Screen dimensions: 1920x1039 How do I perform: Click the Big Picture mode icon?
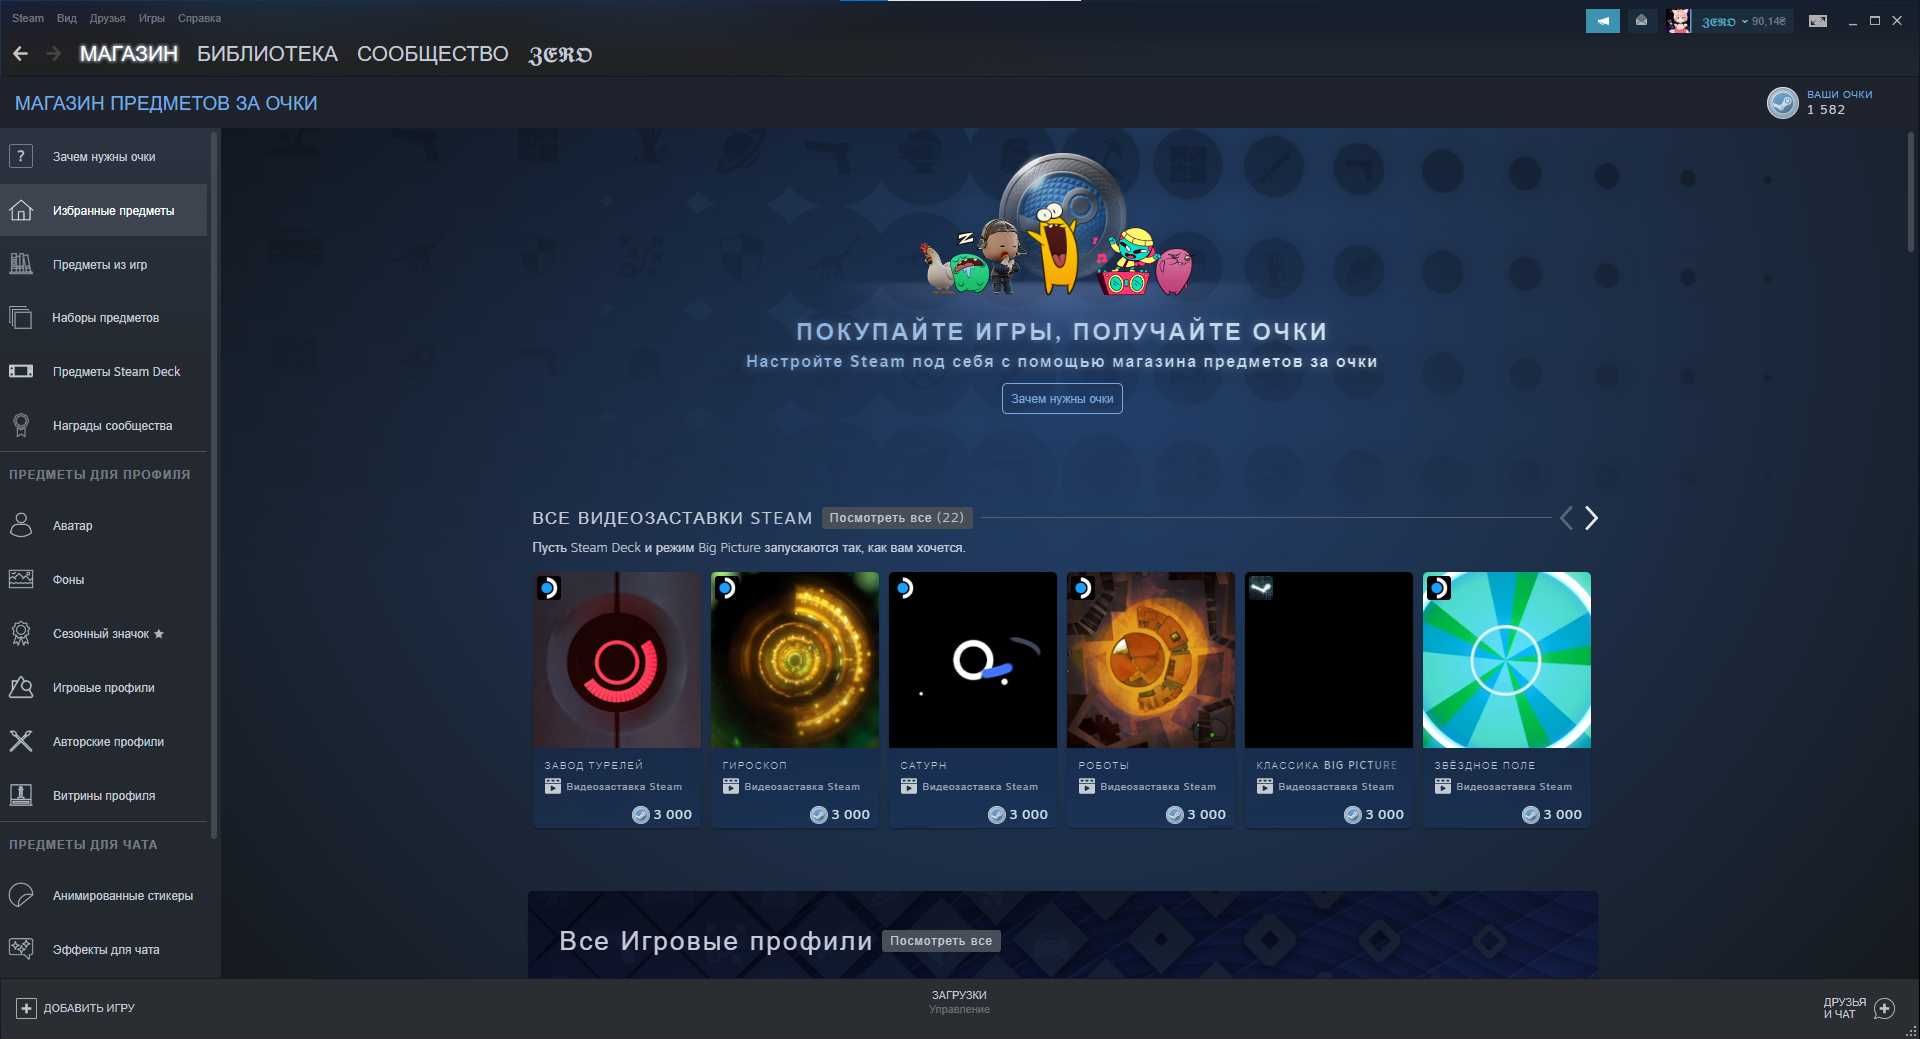point(1818,20)
